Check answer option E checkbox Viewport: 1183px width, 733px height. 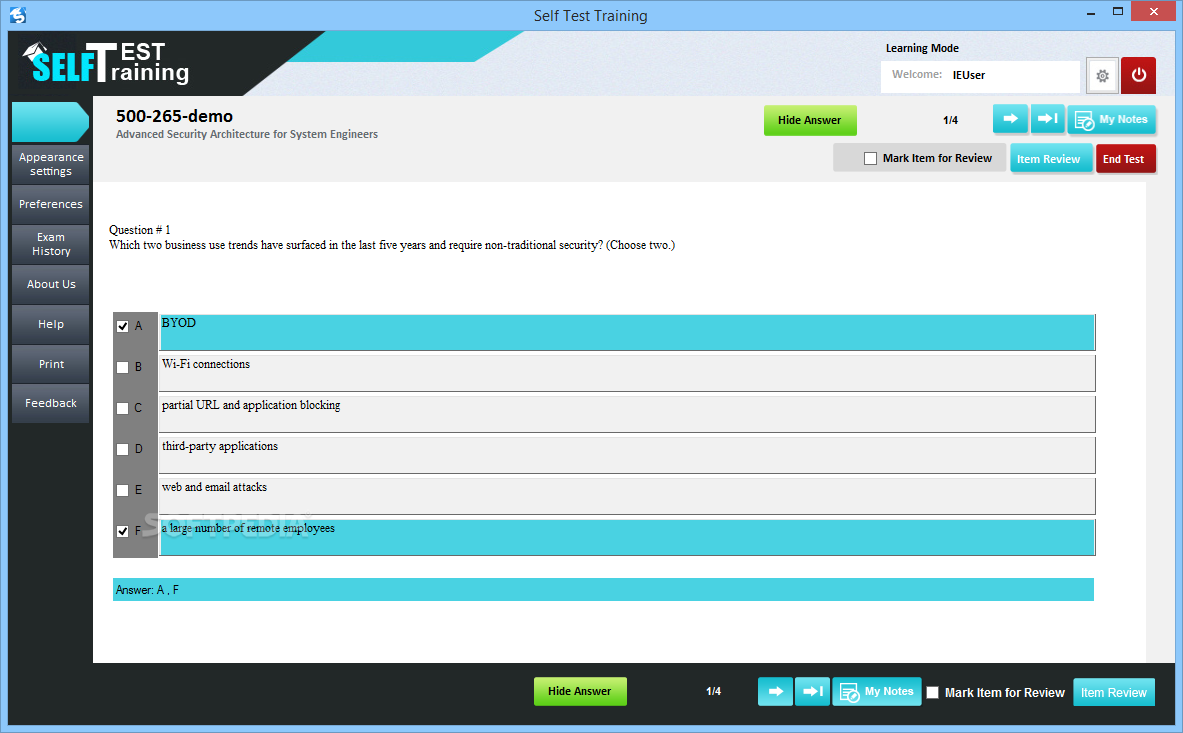[122, 490]
